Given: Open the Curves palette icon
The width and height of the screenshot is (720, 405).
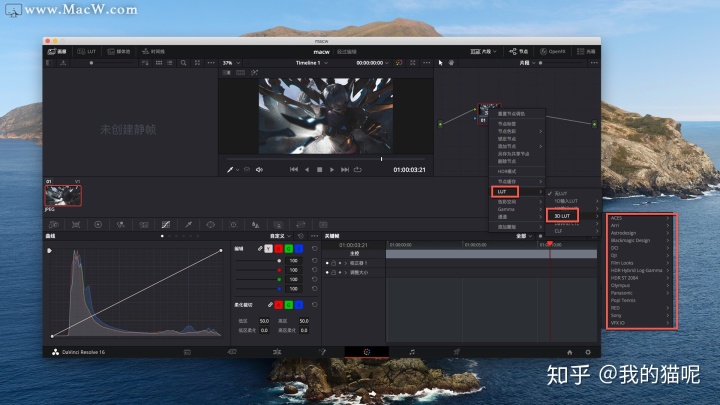Looking at the screenshot, I should (166, 225).
